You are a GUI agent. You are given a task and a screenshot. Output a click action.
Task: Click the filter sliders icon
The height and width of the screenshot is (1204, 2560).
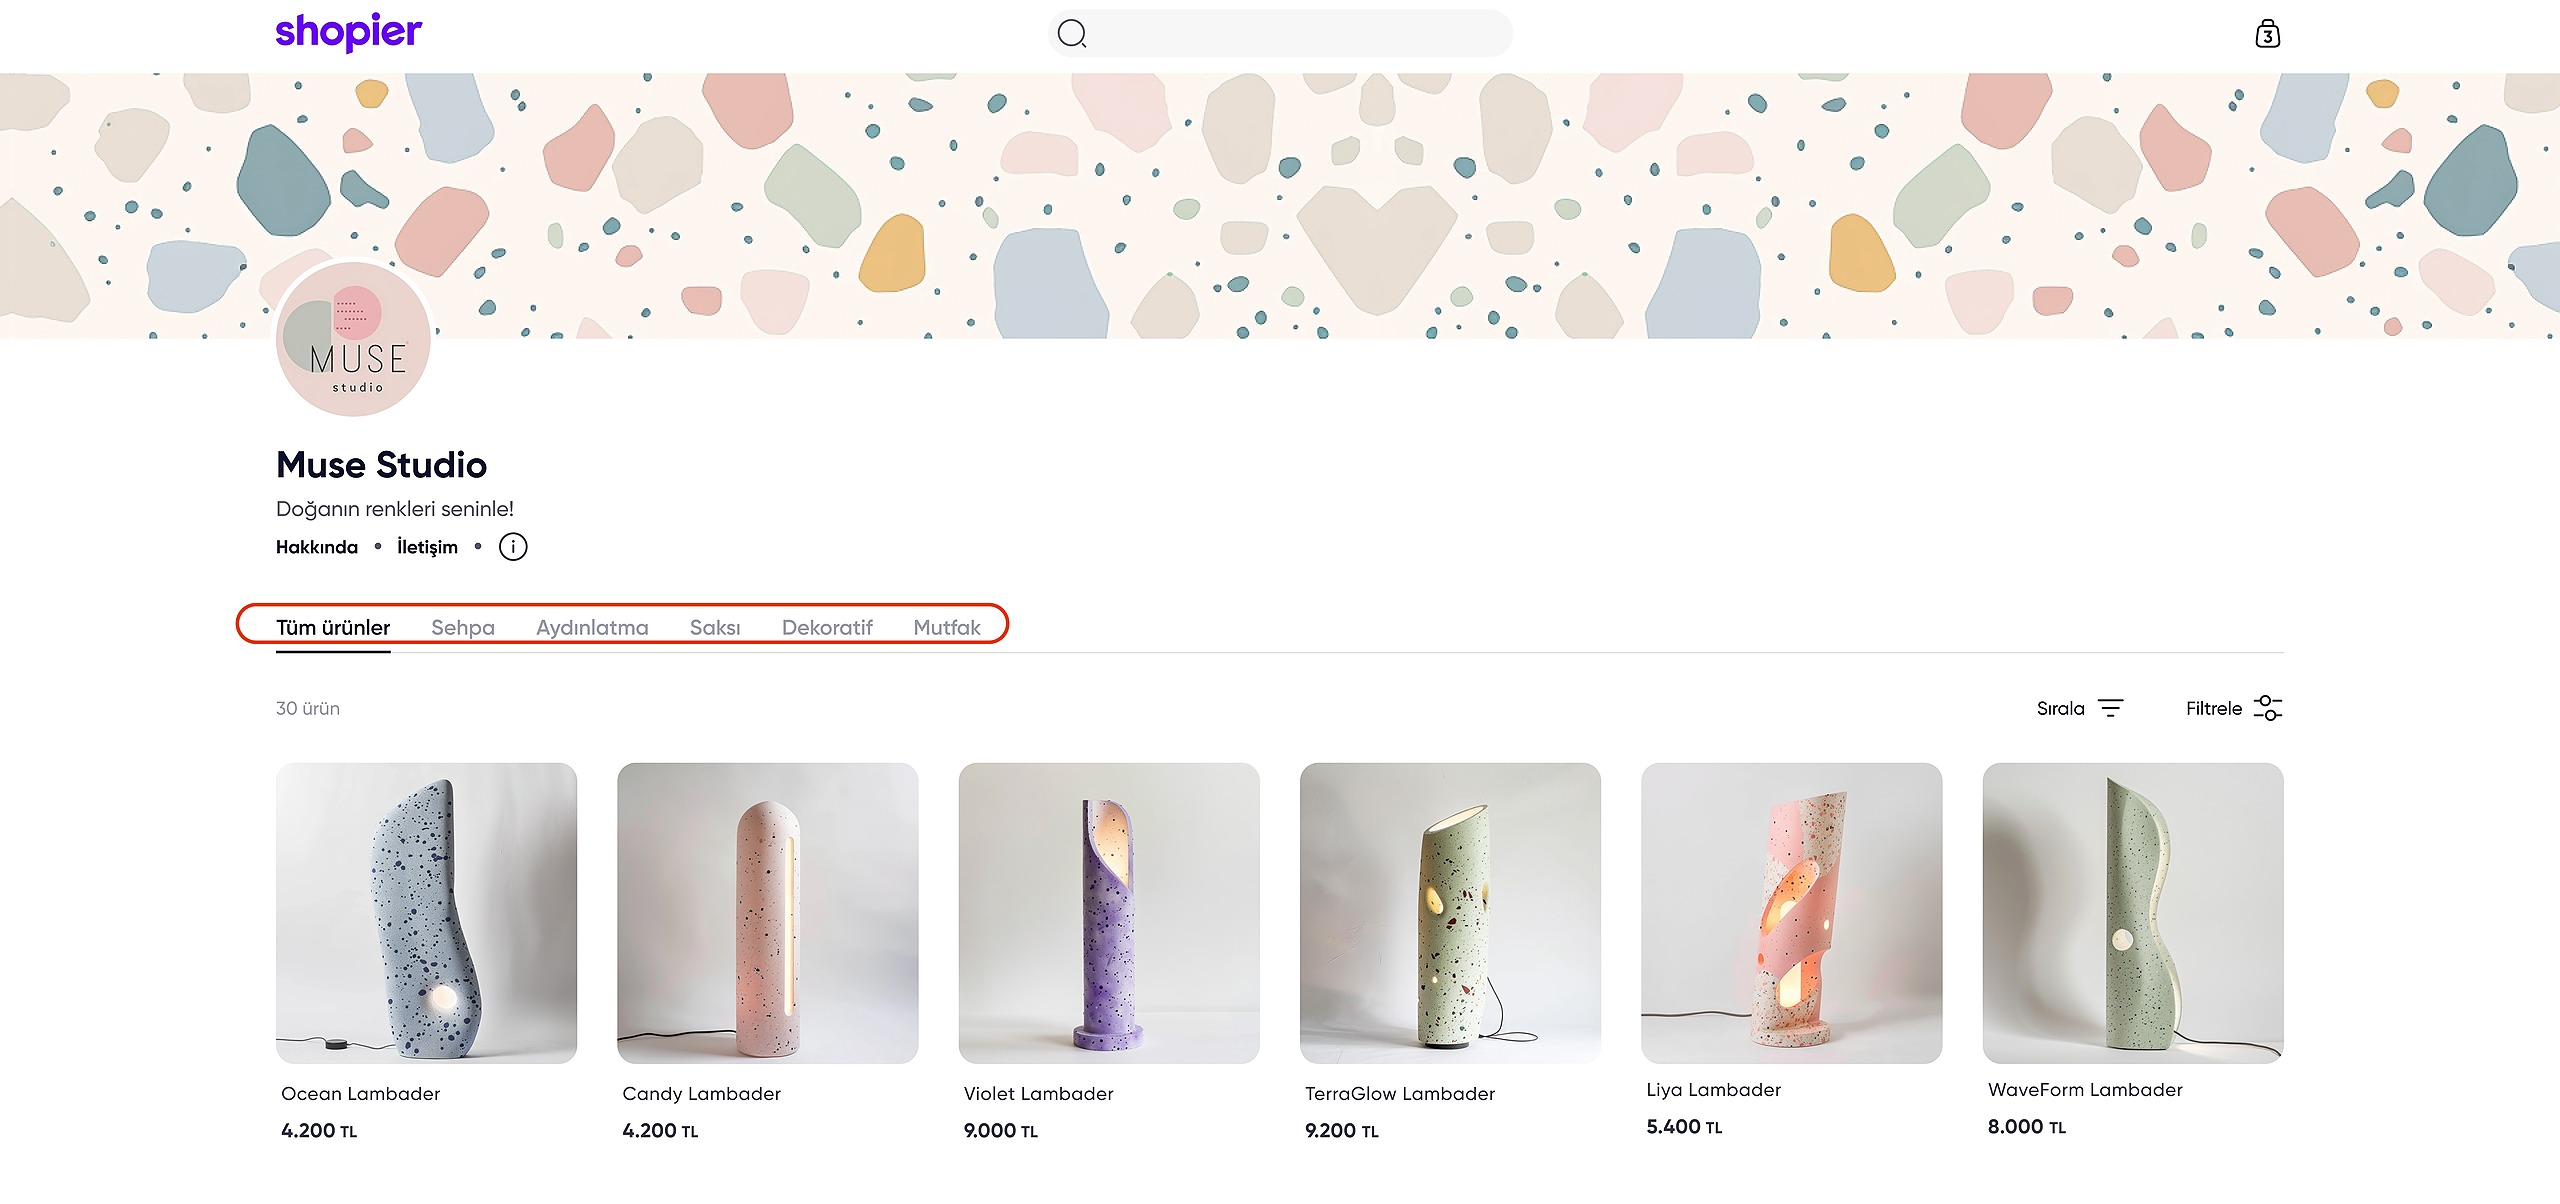pyautogui.click(x=2268, y=708)
